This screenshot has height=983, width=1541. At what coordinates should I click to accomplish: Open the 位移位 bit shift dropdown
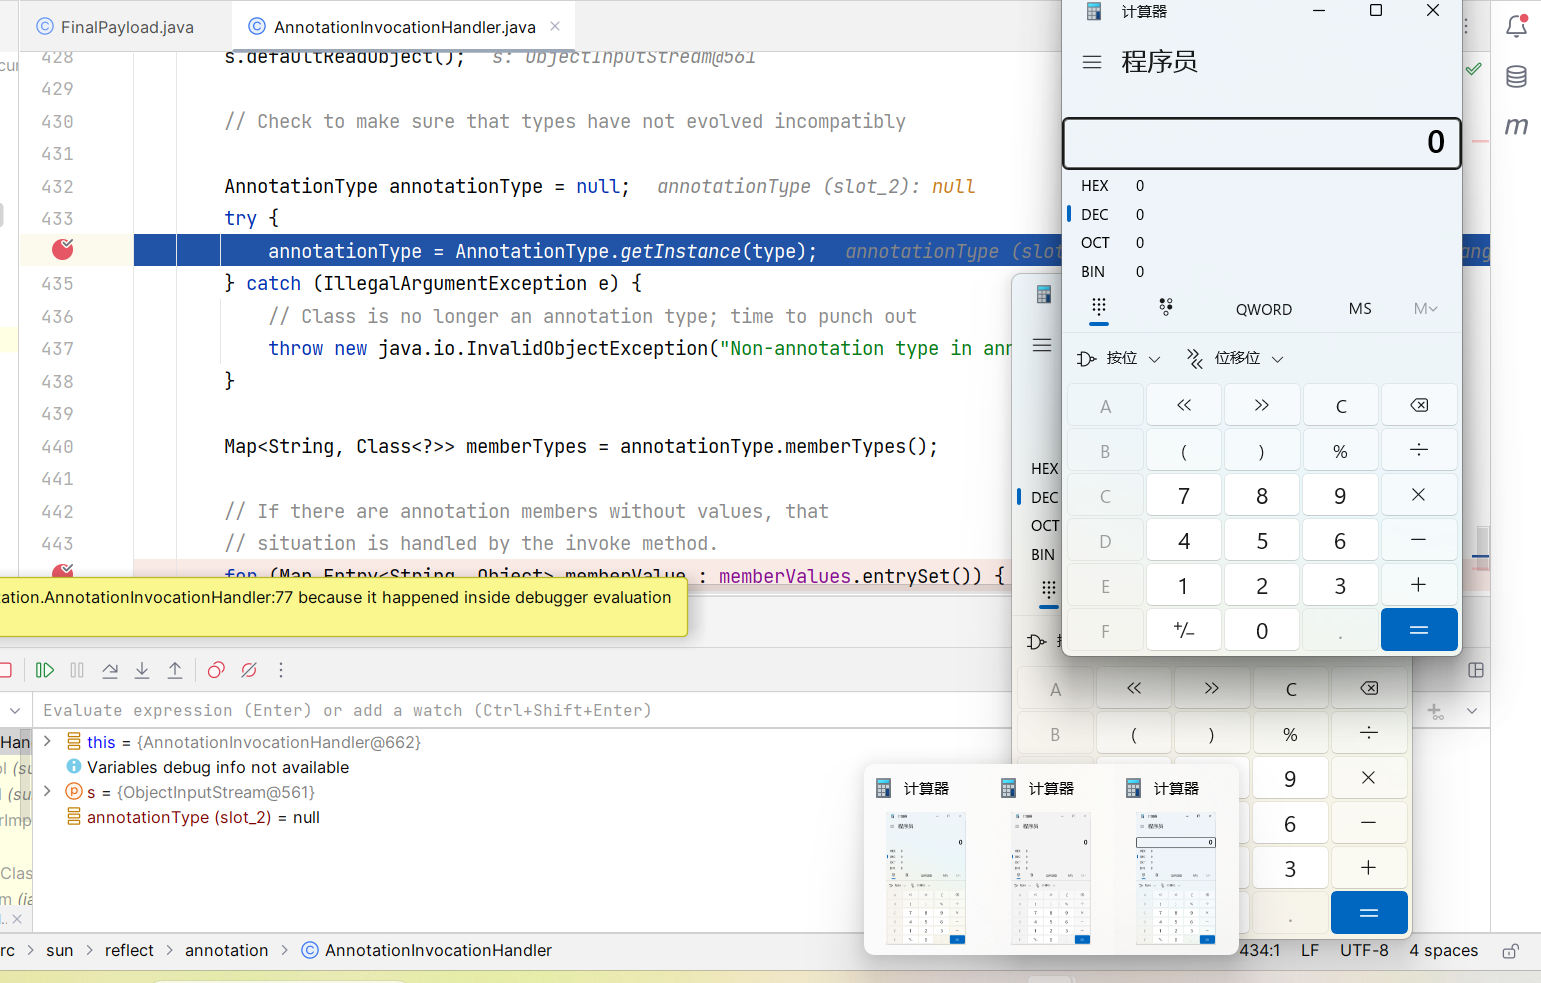click(1235, 358)
